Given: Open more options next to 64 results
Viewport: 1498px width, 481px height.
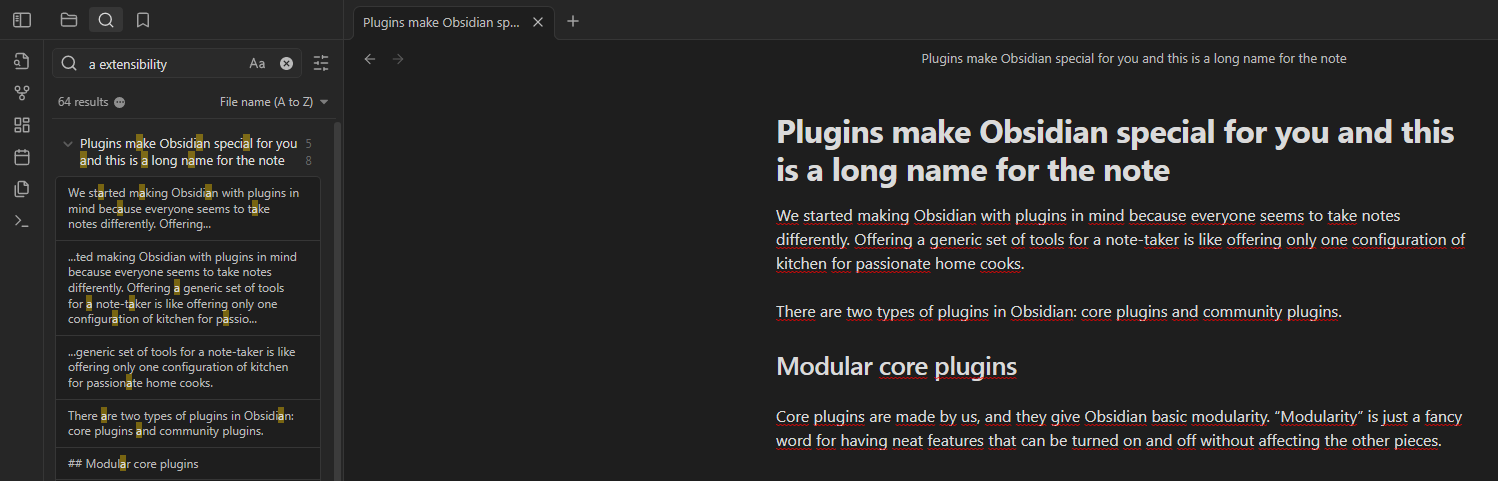Looking at the screenshot, I should pyautogui.click(x=120, y=102).
